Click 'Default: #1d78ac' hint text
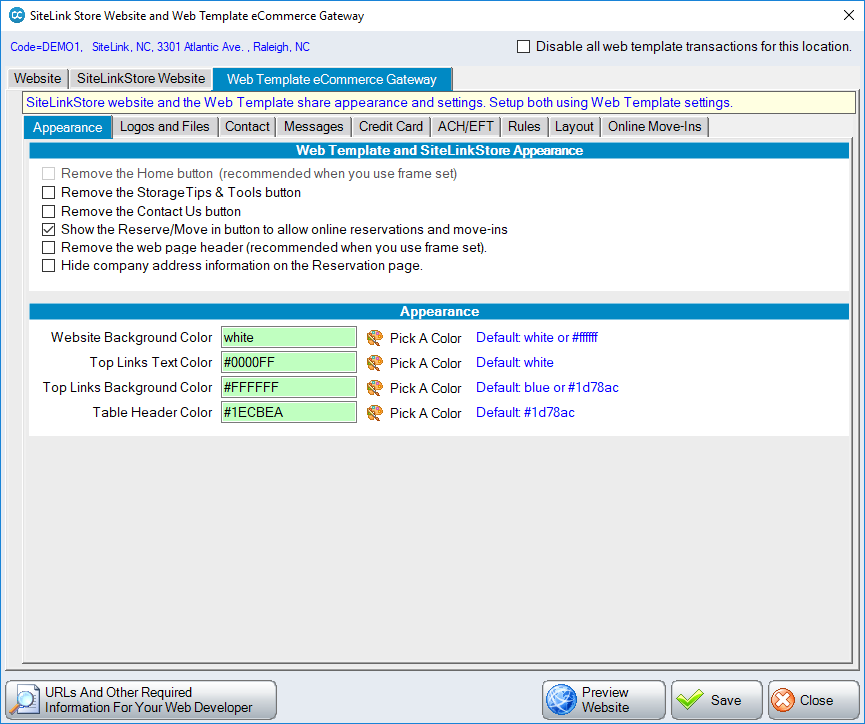This screenshot has height=724, width=865. click(525, 412)
